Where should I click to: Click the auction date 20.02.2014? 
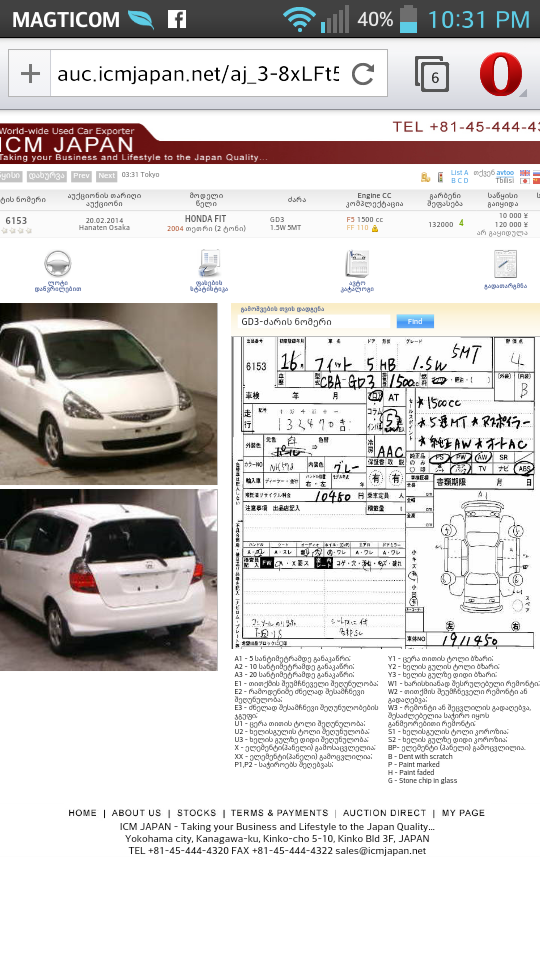[104, 220]
